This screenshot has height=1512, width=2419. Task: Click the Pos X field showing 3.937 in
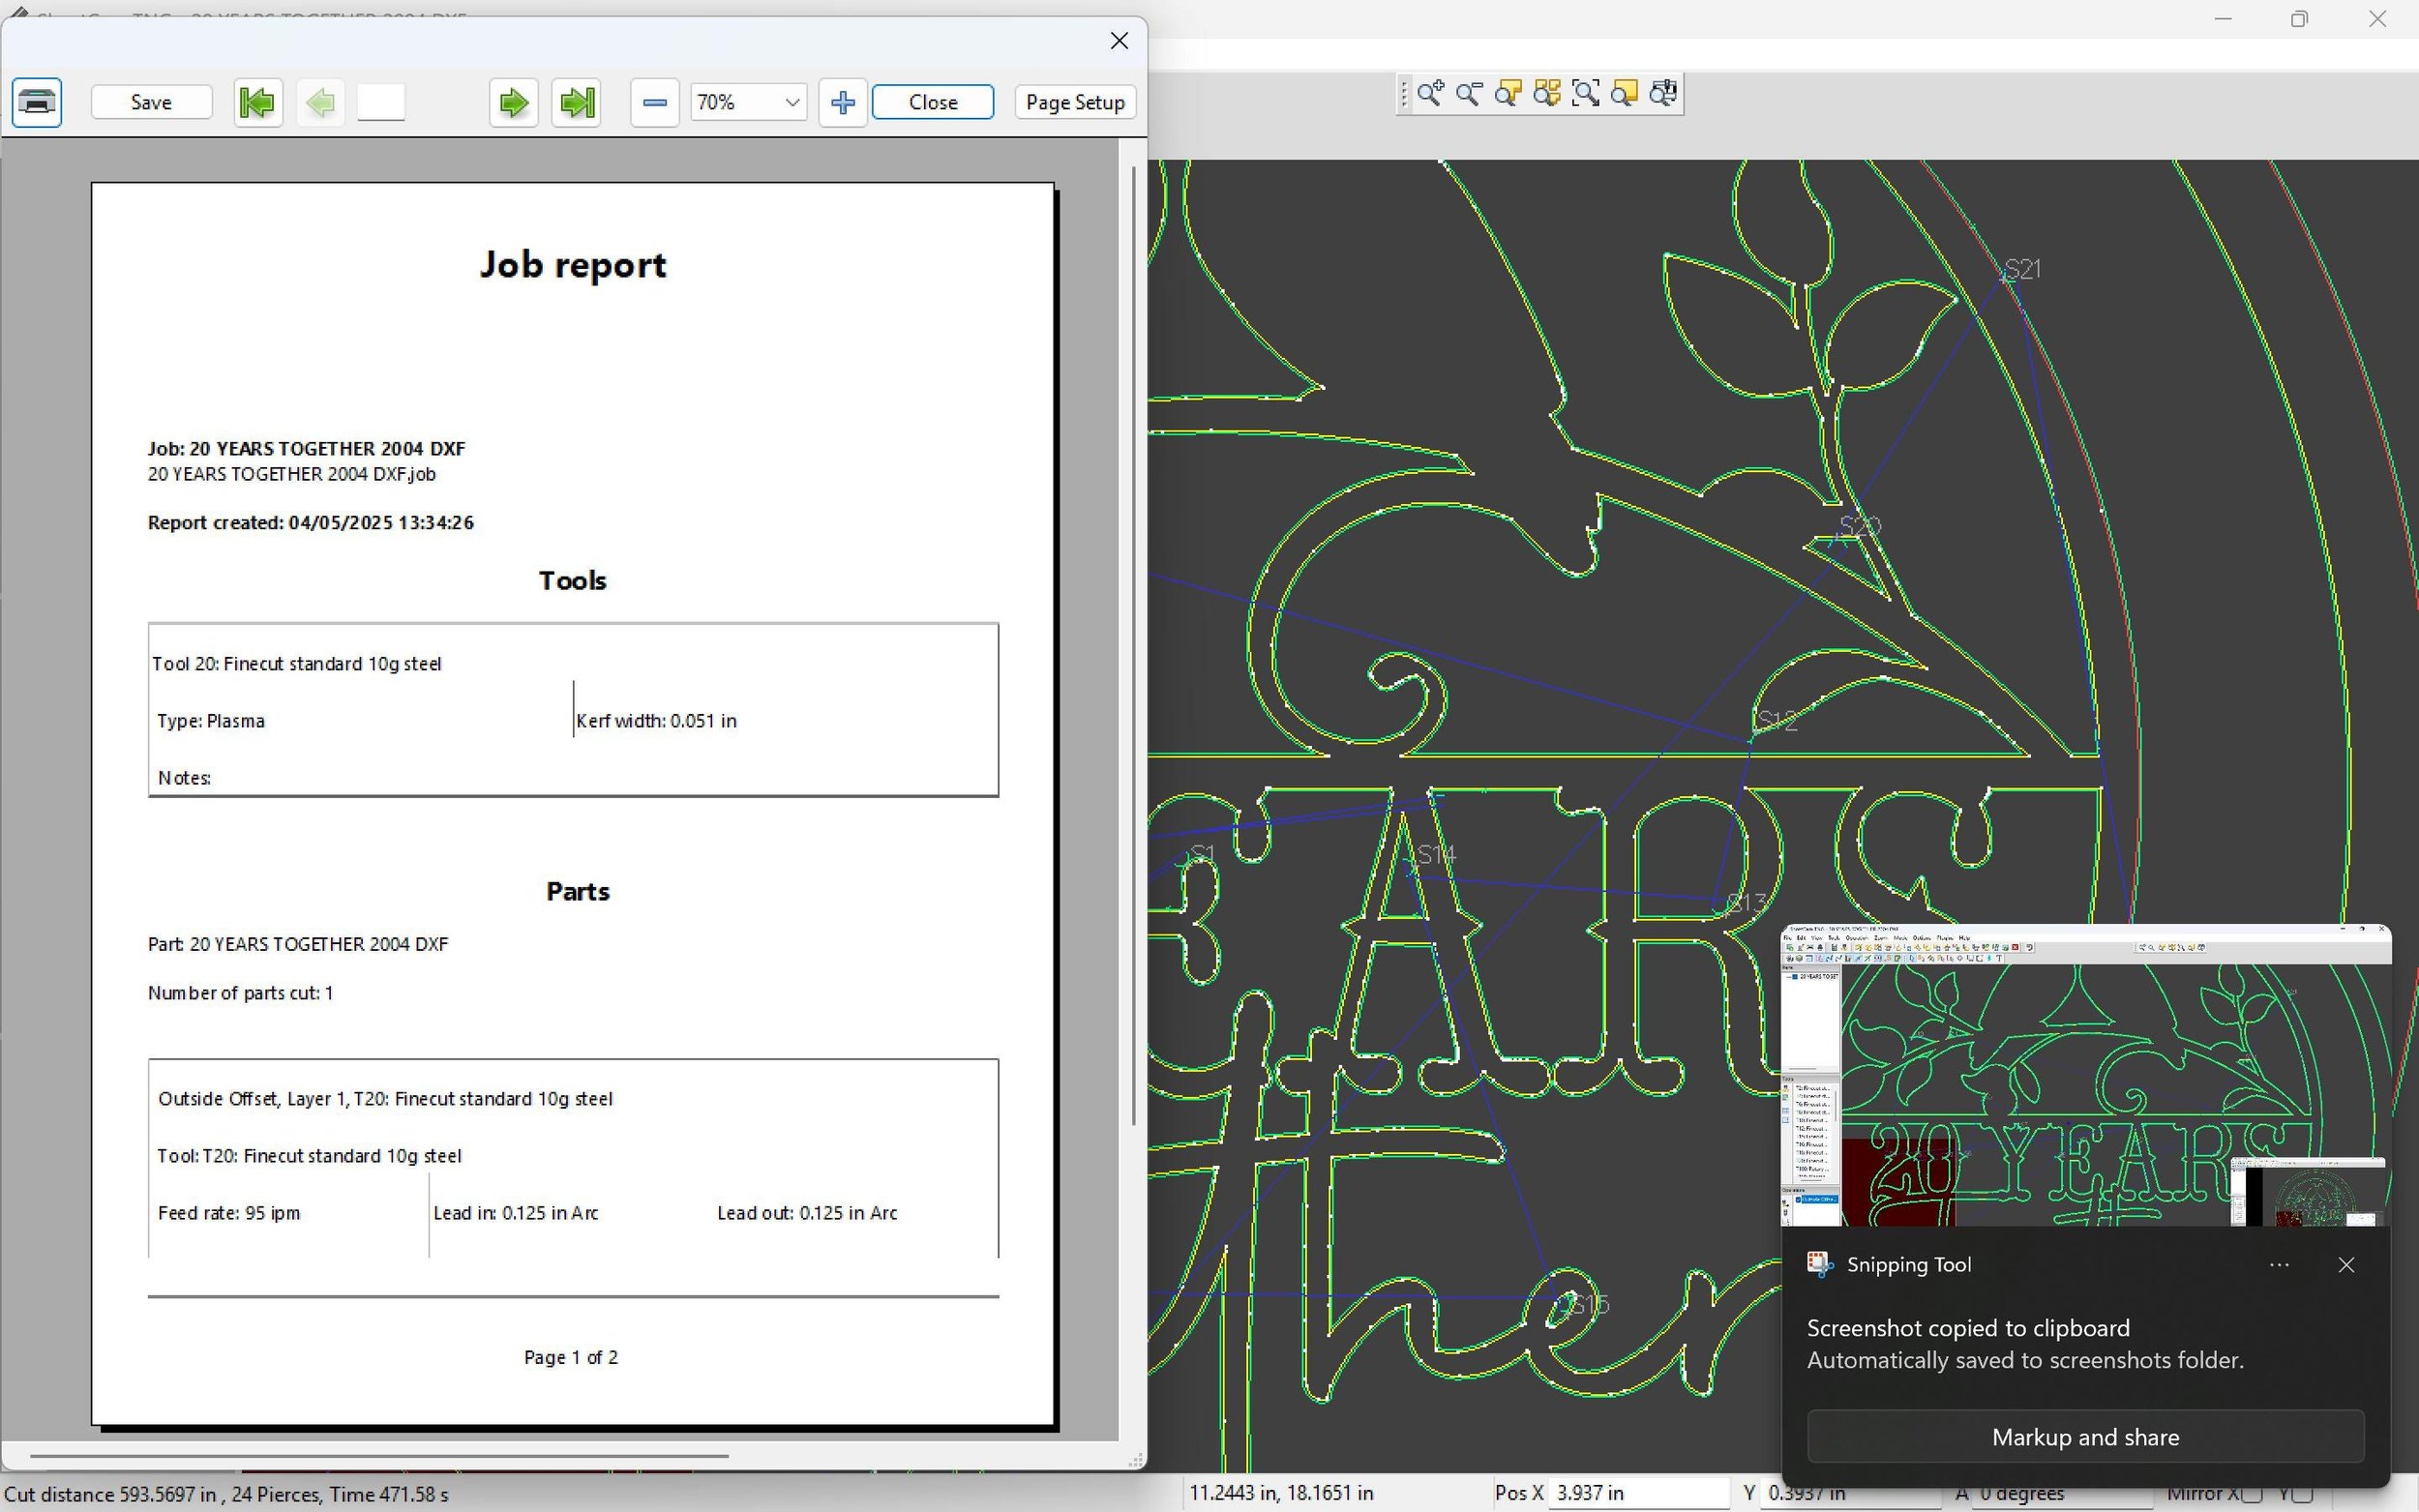tap(1638, 1492)
